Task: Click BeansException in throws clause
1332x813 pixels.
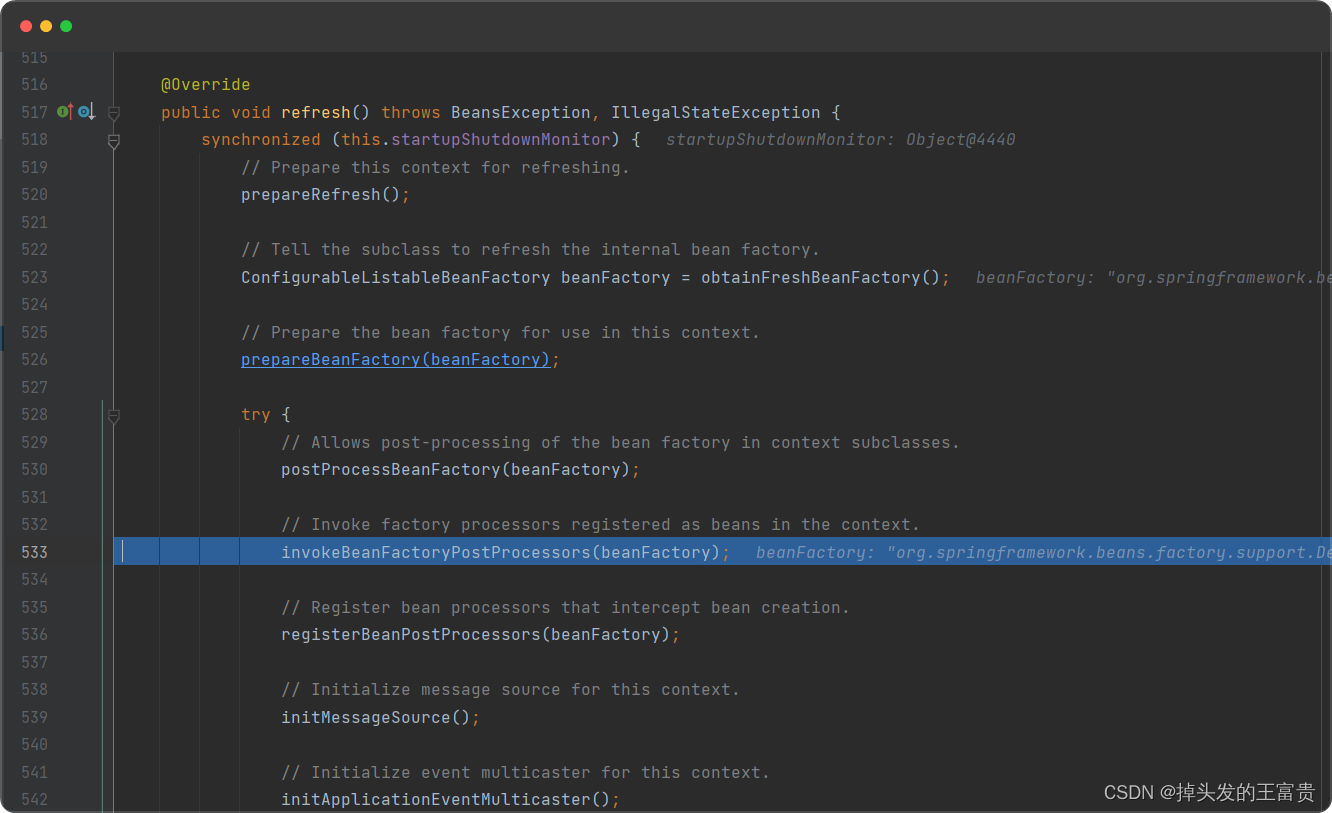Action: (x=521, y=113)
